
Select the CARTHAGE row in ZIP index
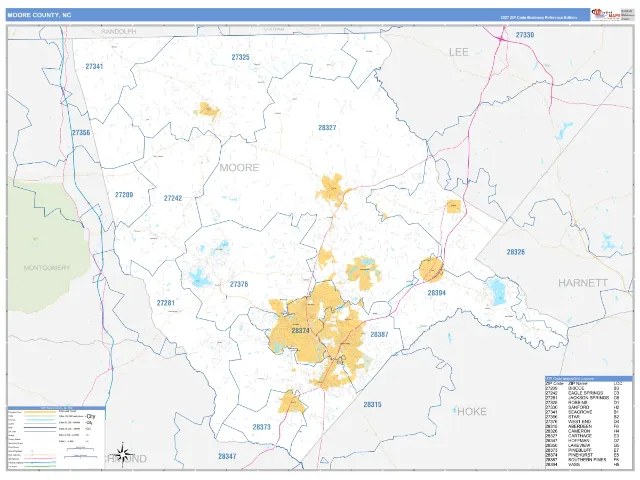(589, 436)
